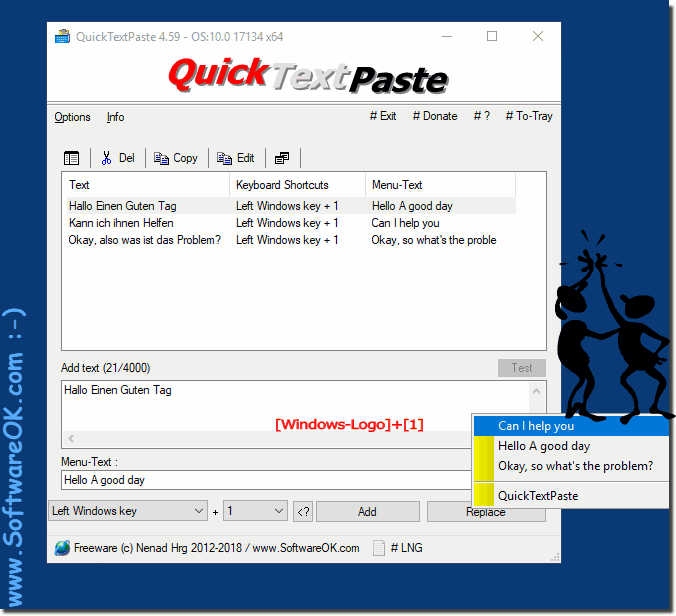Click the Copy toolbar button
The width and height of the screenshot is (676, 616).
pos(176,158)
